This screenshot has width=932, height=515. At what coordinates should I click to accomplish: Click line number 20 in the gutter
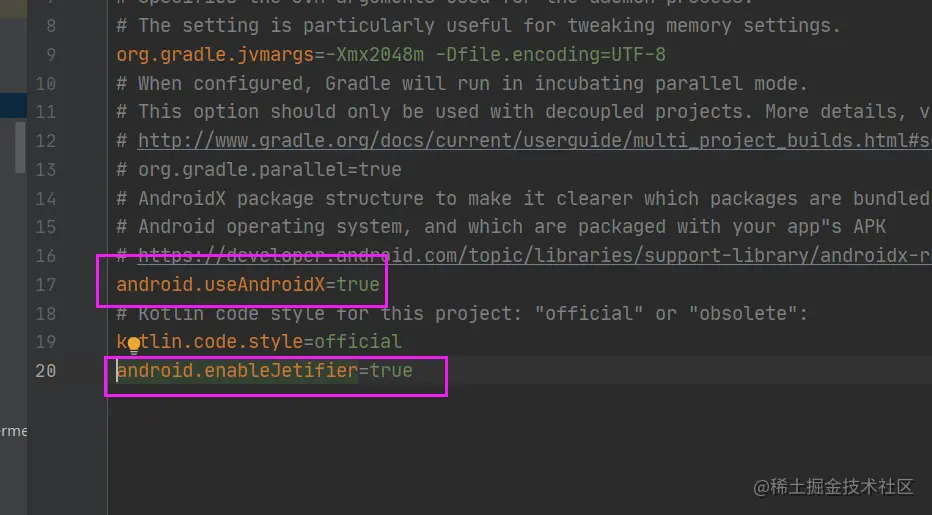(45, 371)
